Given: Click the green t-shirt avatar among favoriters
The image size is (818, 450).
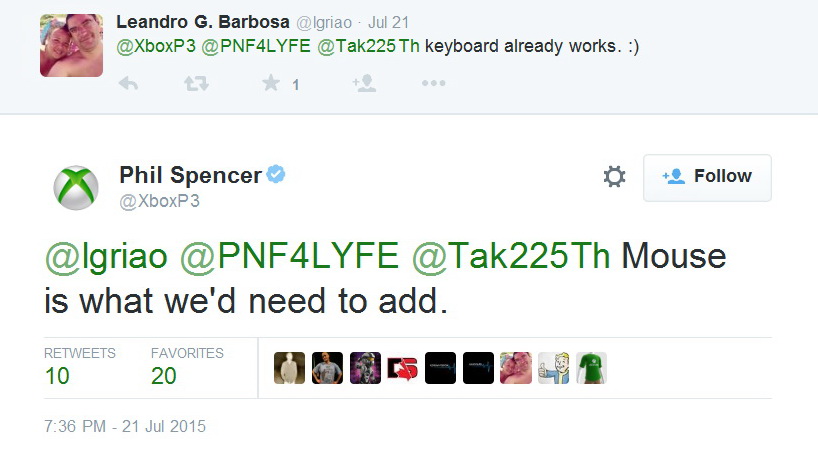Looking at the screenshot, I should click(591, 368).
